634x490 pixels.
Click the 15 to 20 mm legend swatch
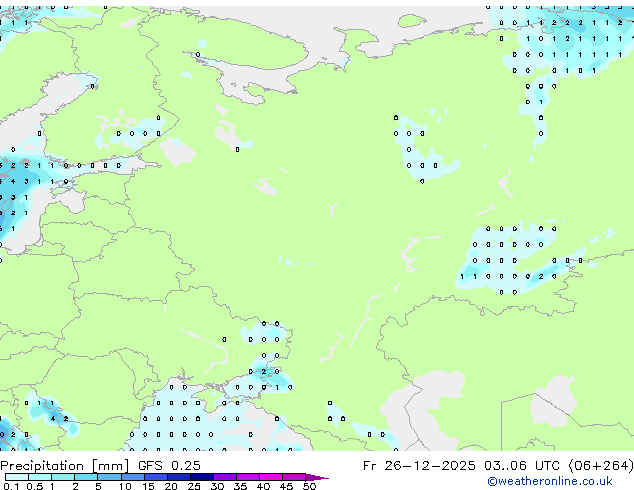[x=156, y=477]
